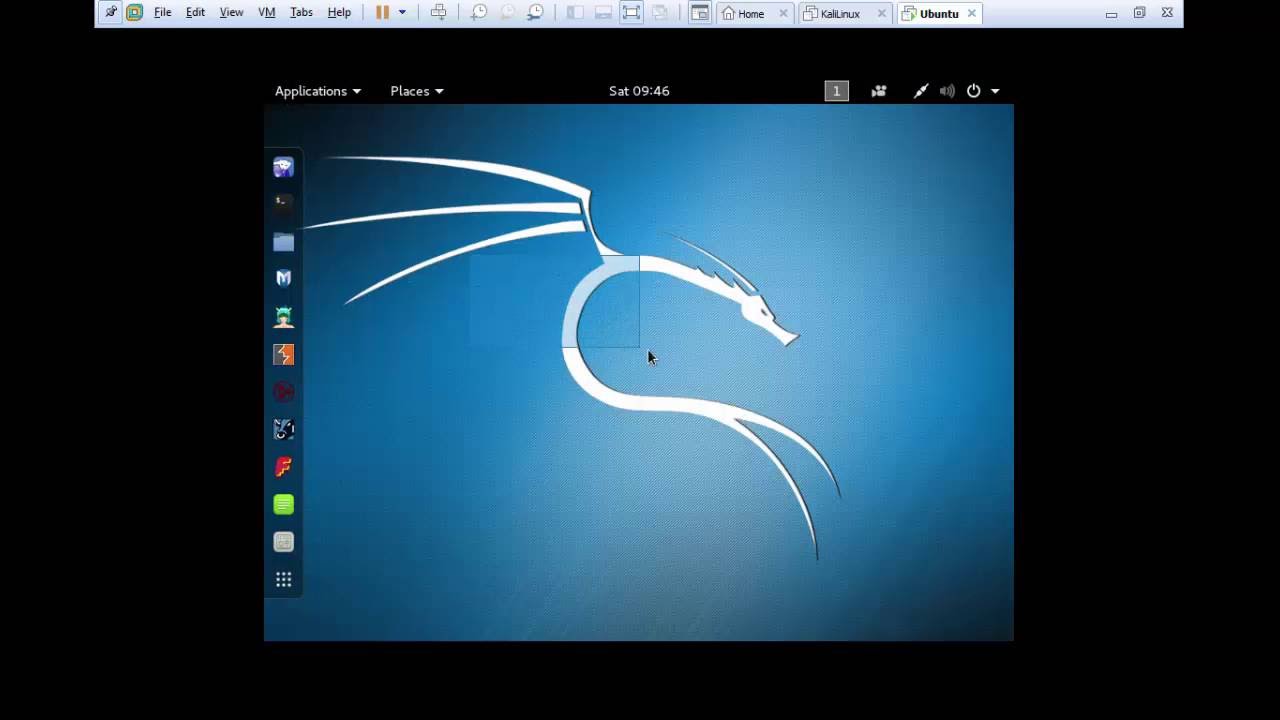Open the VMware File menu
Image resolution: width=1280 pixels, height=720 pixels.
pos(162,13)
